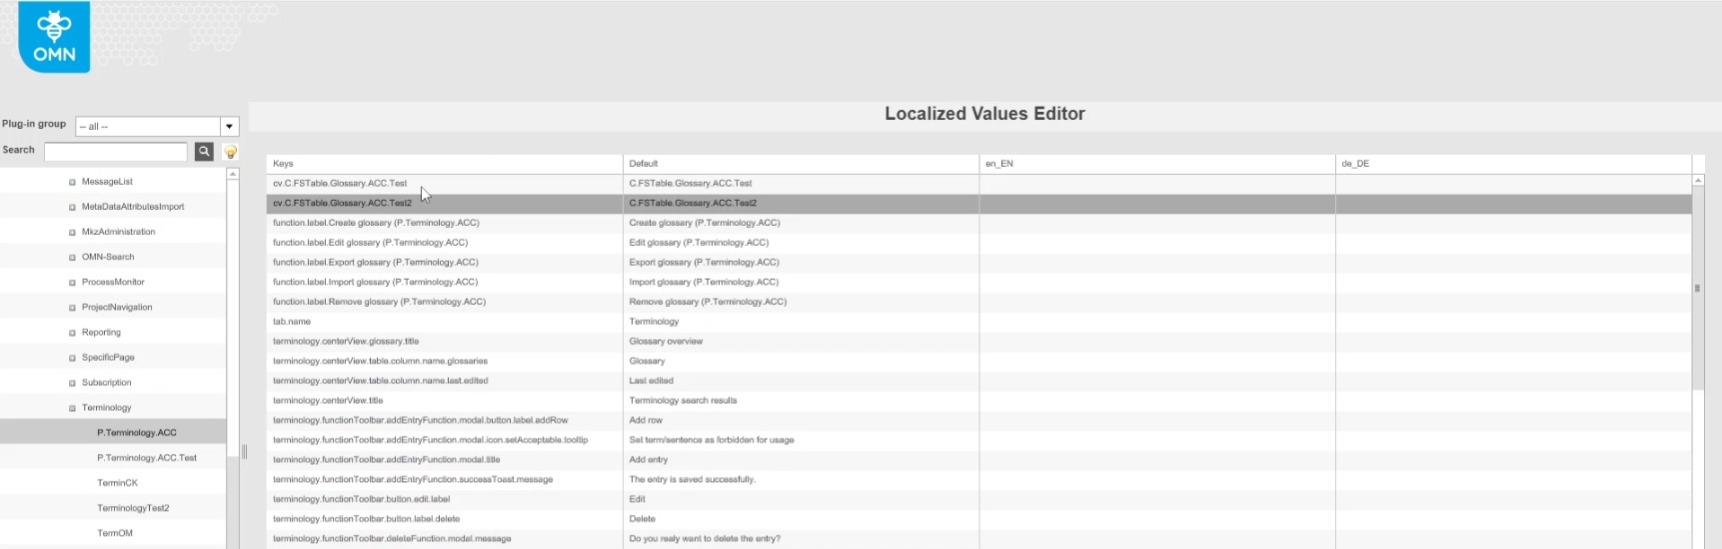Select row cv.C.FSTable.Glossary.ACC.Test2 key
1722x549 pixels.
tap(342, 203)
